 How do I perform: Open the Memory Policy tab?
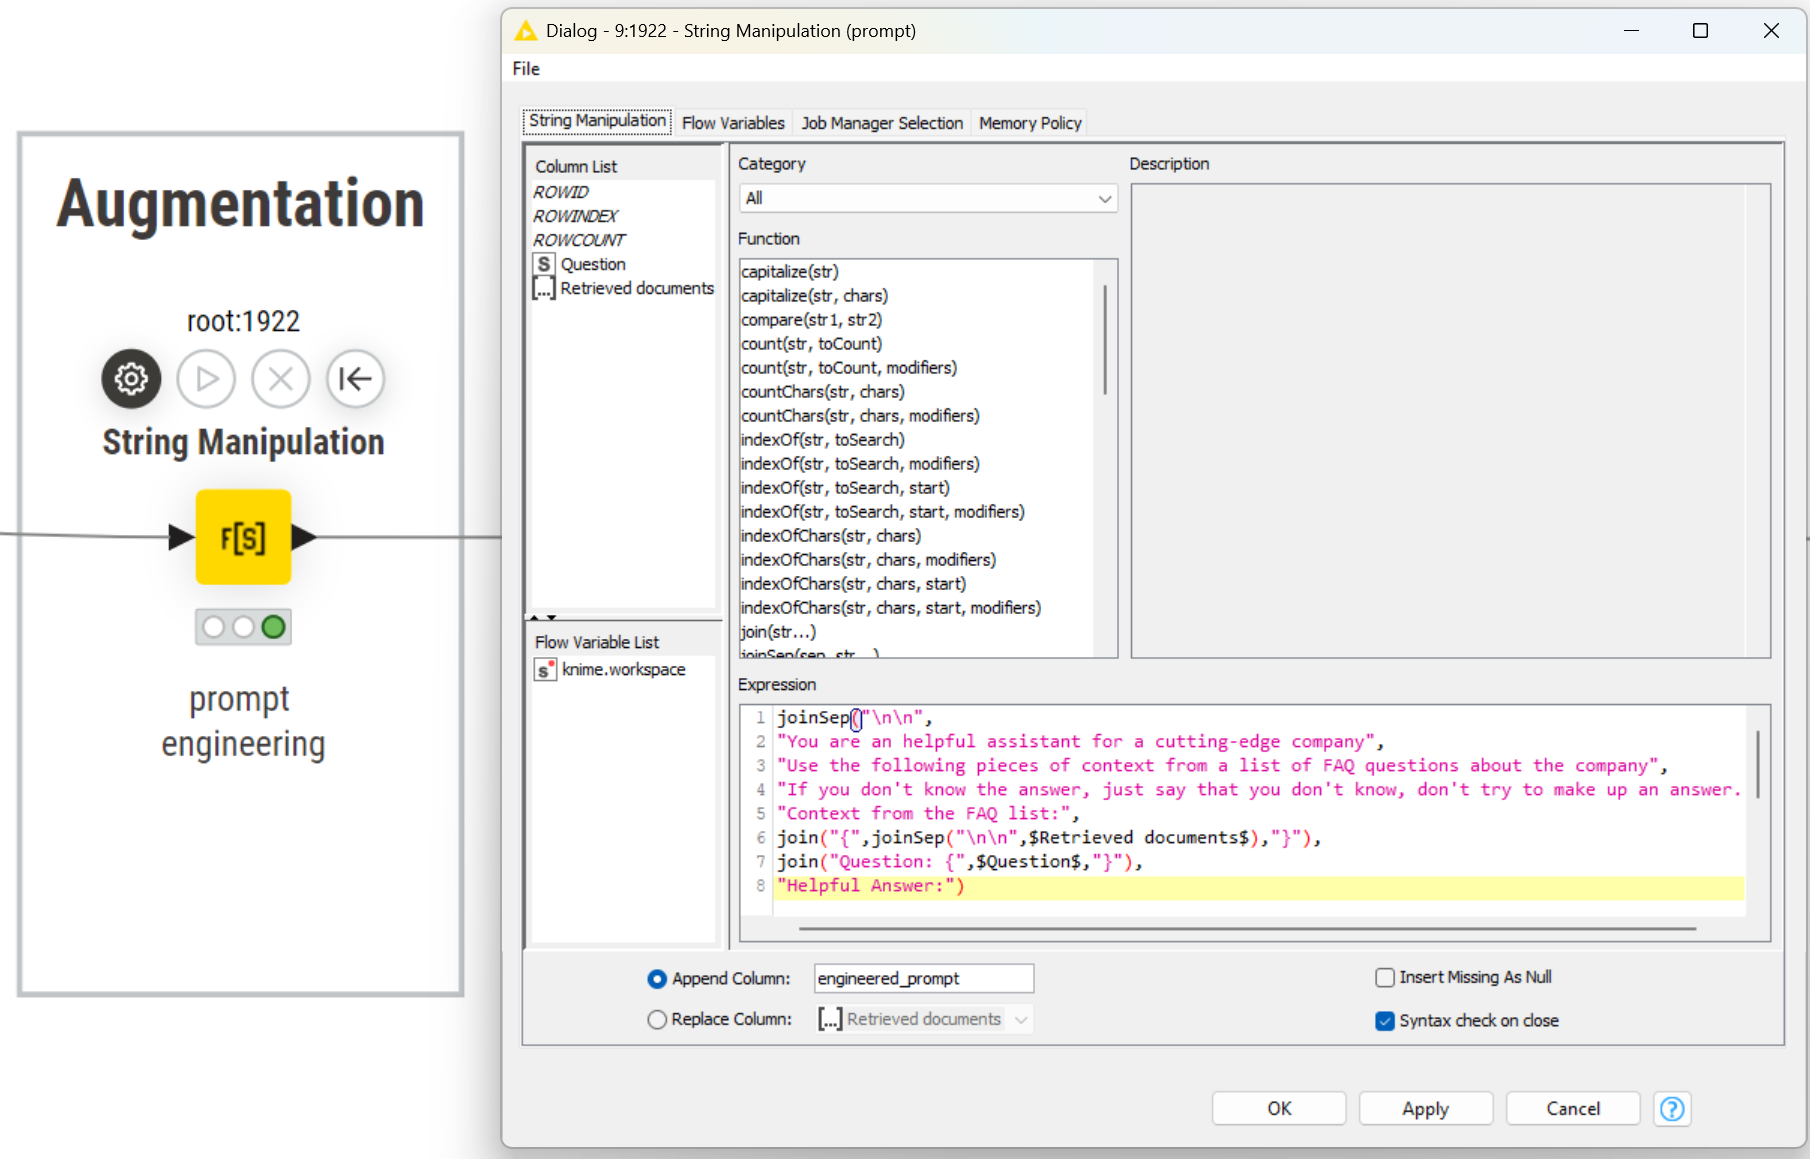(1030, 123)
